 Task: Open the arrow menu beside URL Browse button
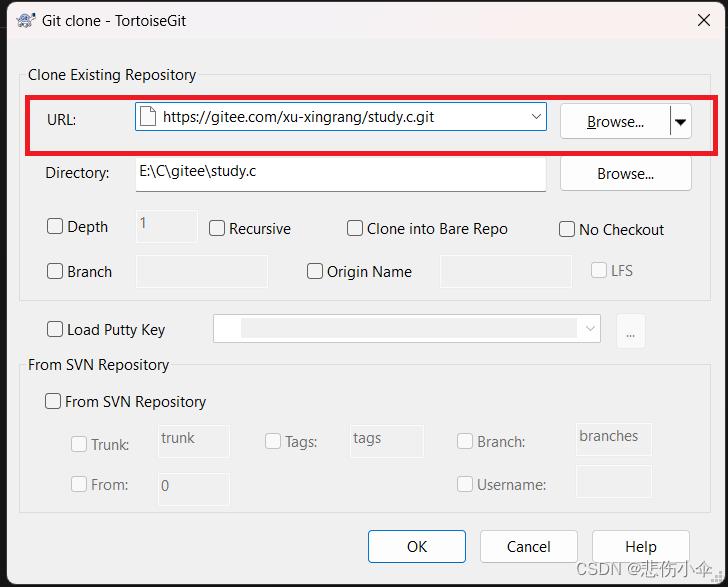(x=681, y=122)
